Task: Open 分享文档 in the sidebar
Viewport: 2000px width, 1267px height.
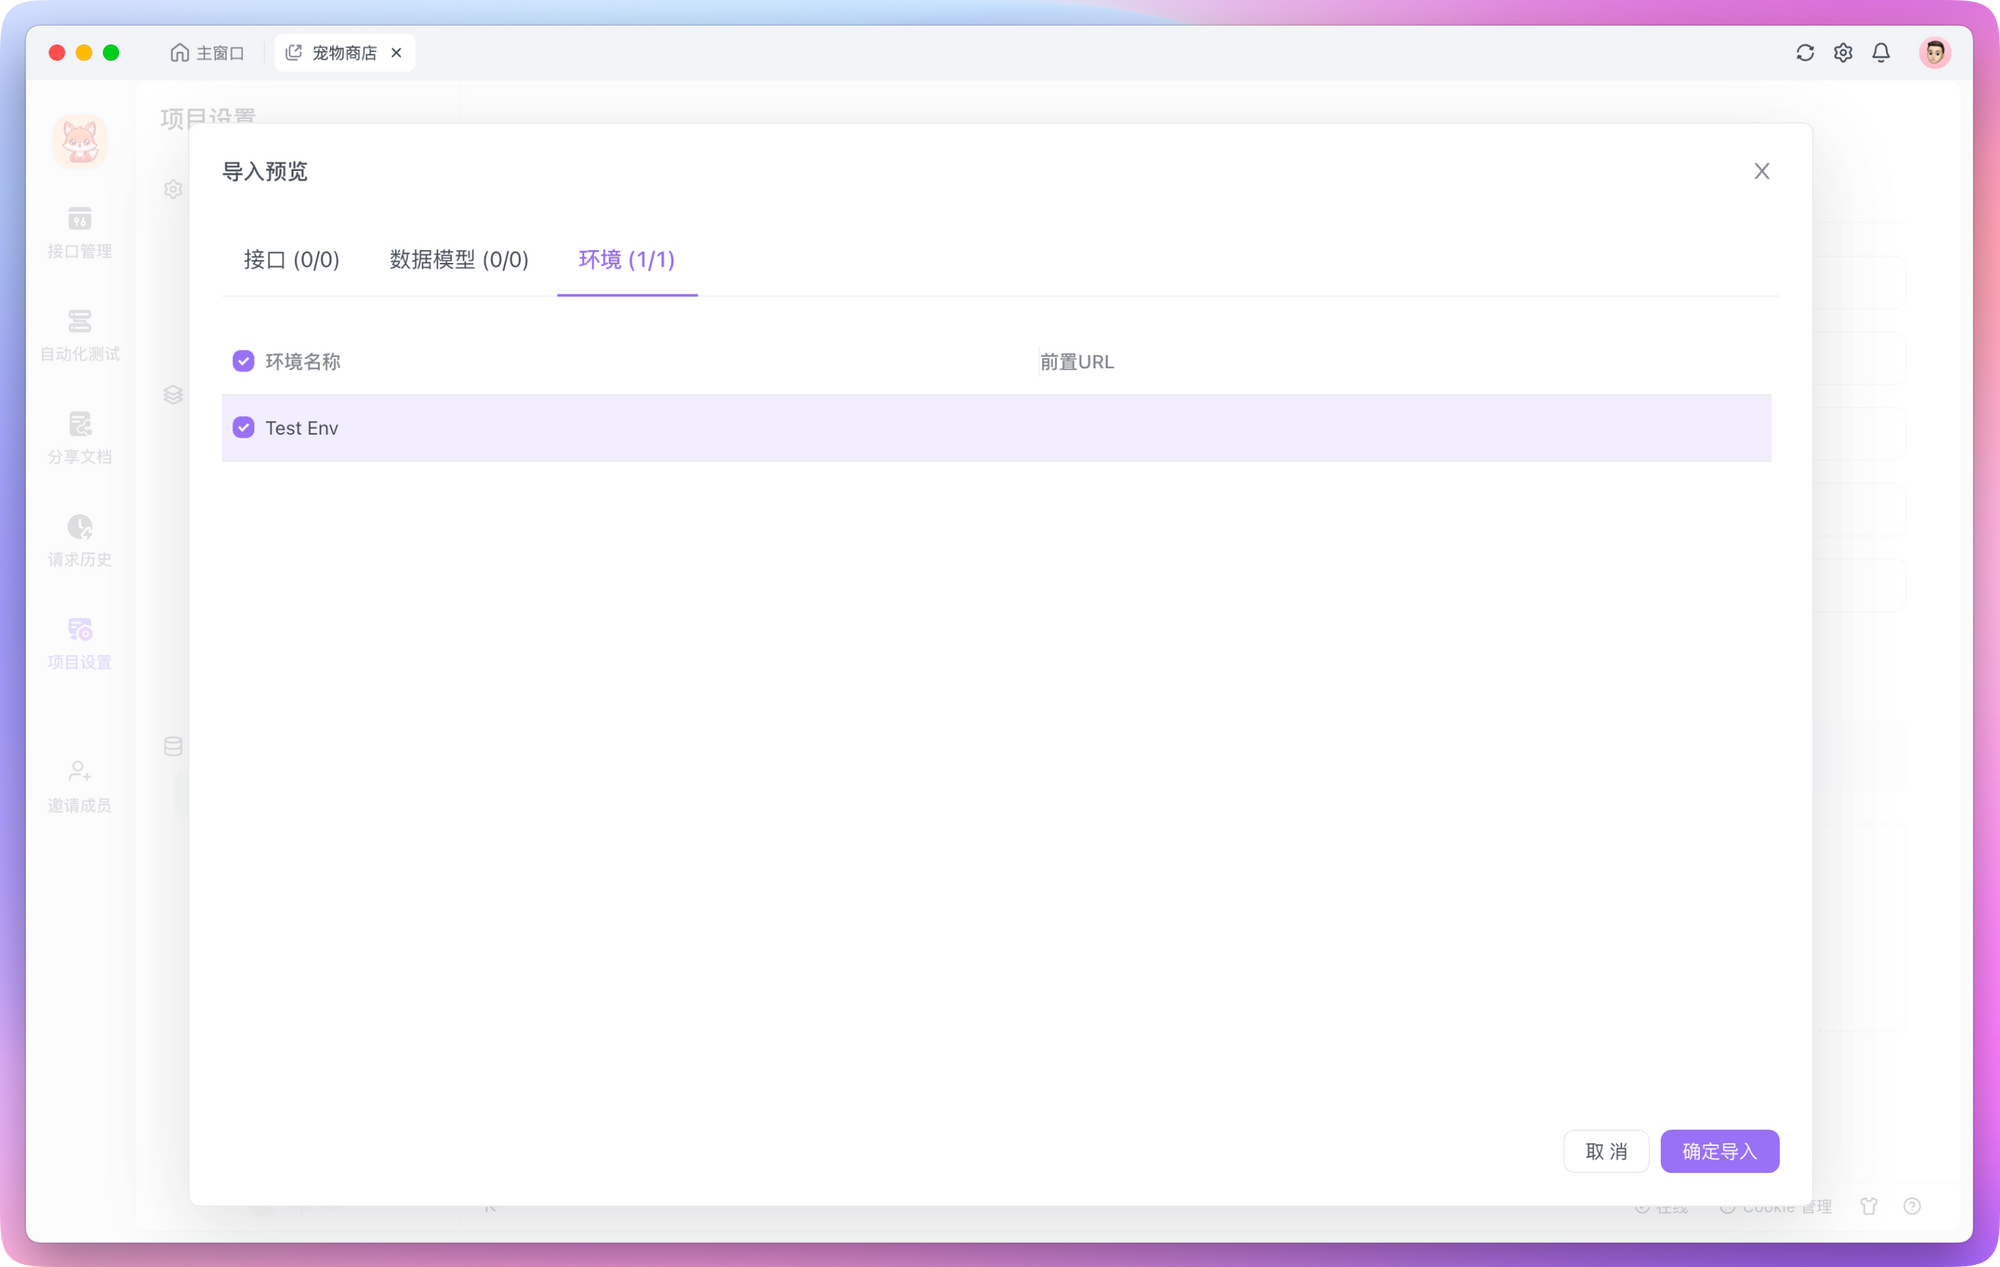Action: pyautogui.click(x=80, y=438)
